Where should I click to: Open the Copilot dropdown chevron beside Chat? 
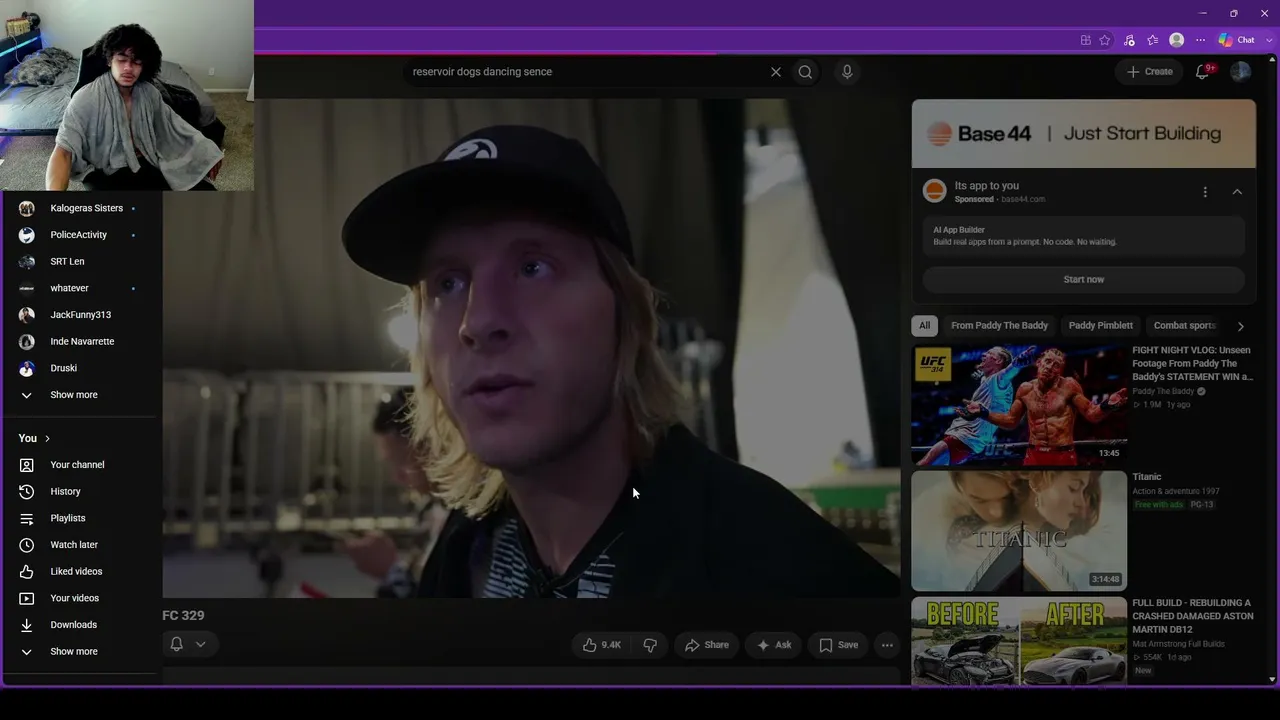(x=1269, y=40)
